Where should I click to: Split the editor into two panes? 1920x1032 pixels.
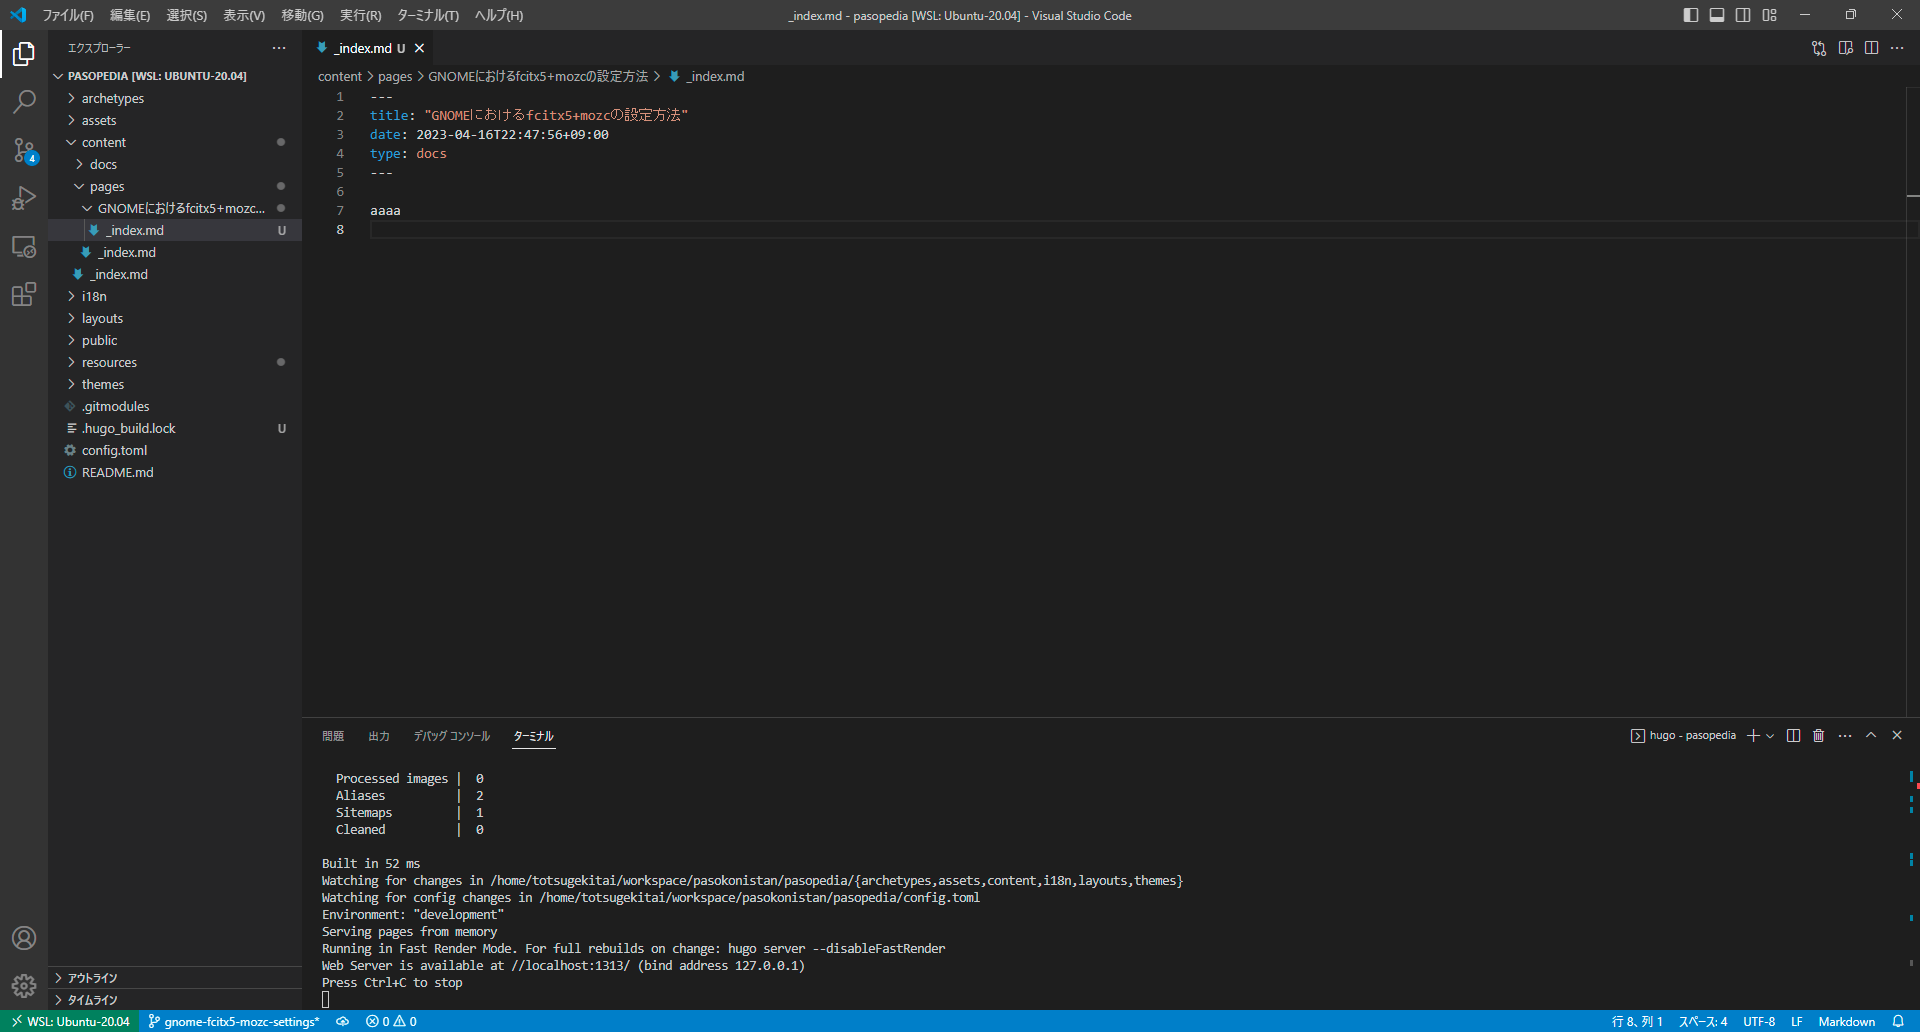coord(1871,47)
